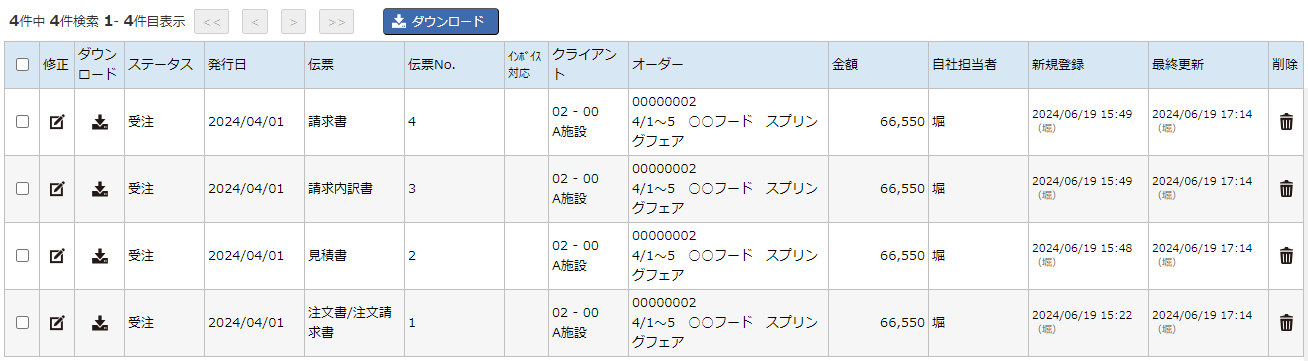Edit the 請求書 row with pencil icon

click(x=57, y=122)
